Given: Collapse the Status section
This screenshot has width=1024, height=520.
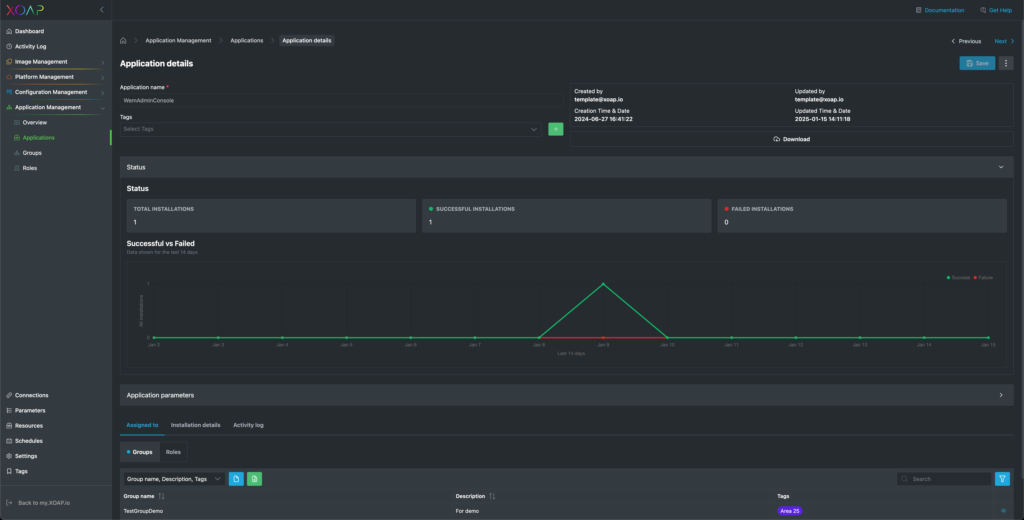Looking at the screenshot, I should click(x=1001, y=167).
